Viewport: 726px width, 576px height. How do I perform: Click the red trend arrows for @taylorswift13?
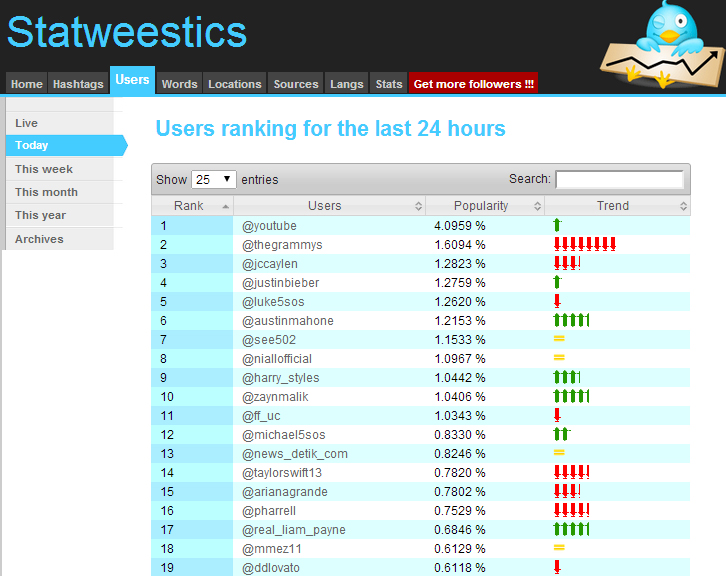pyautogui.click(x=572, y=472)
